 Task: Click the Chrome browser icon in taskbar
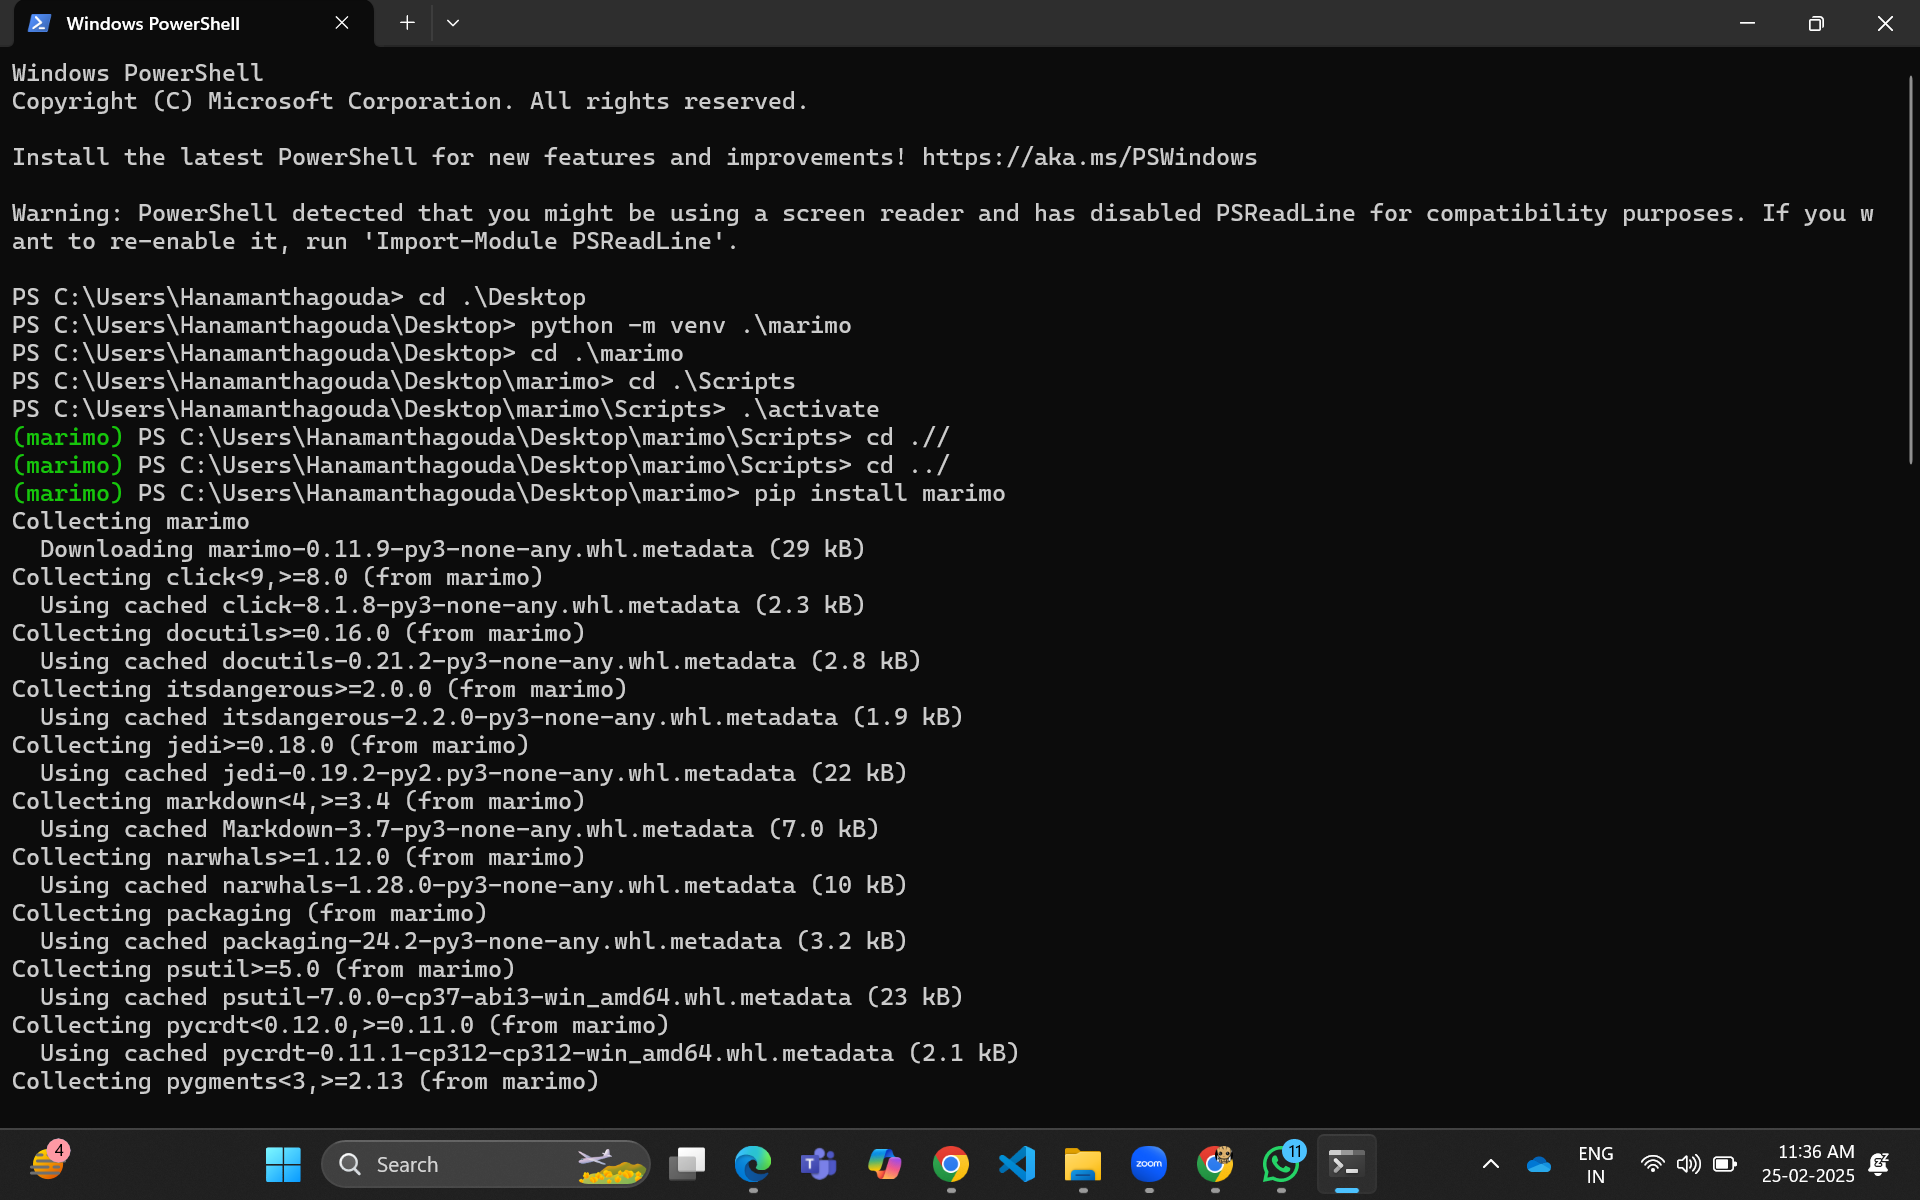(x=951, y=1164)
